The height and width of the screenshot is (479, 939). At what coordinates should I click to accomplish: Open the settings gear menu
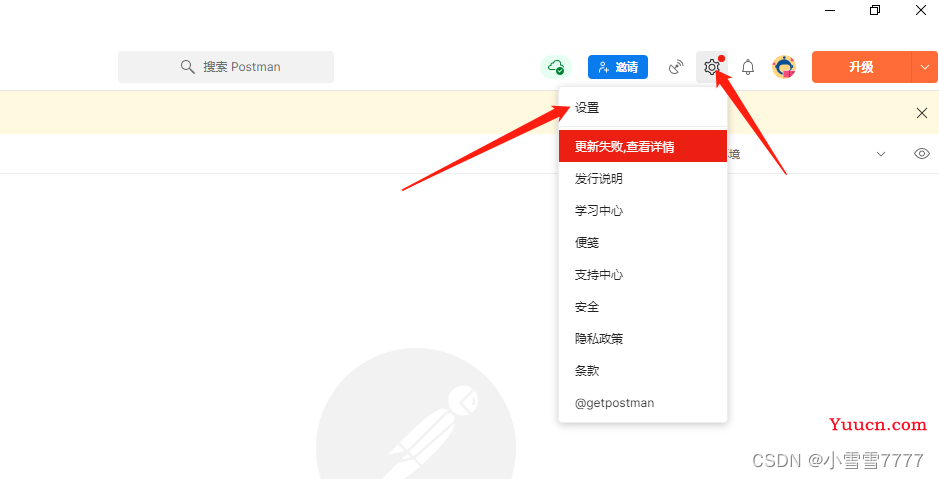(711, 67)
